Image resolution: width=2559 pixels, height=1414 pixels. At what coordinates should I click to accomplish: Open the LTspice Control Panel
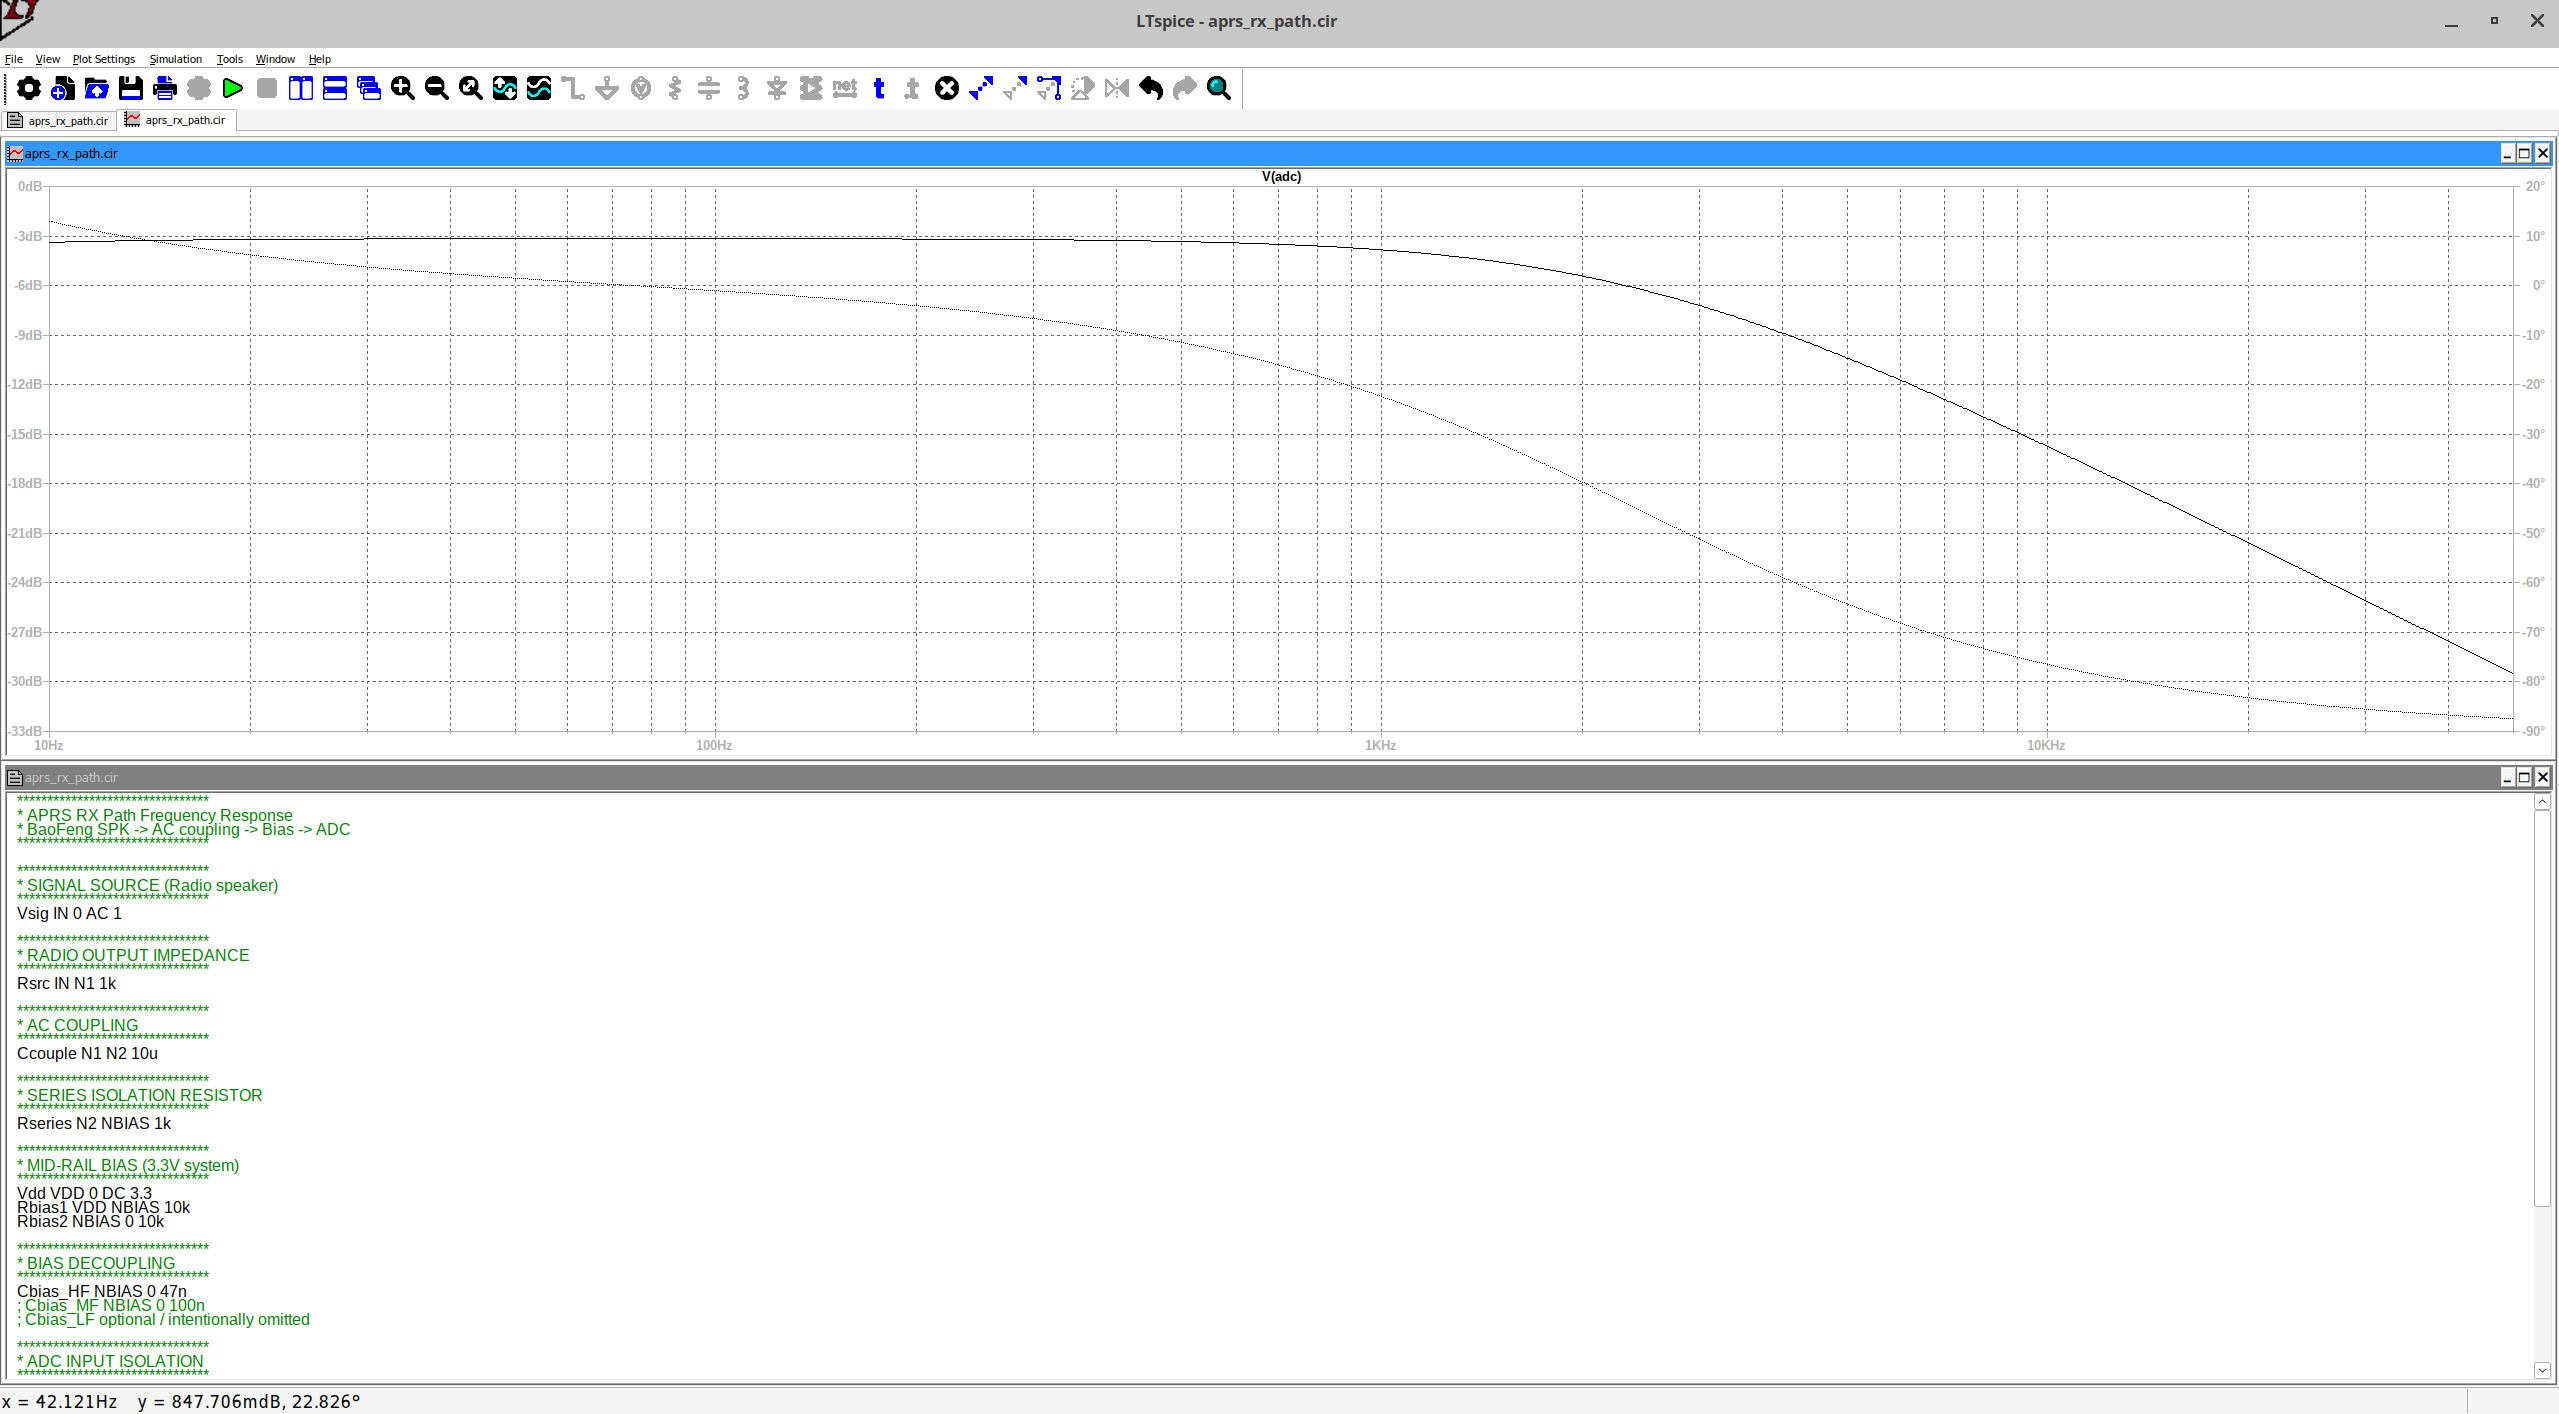(29, 88)
